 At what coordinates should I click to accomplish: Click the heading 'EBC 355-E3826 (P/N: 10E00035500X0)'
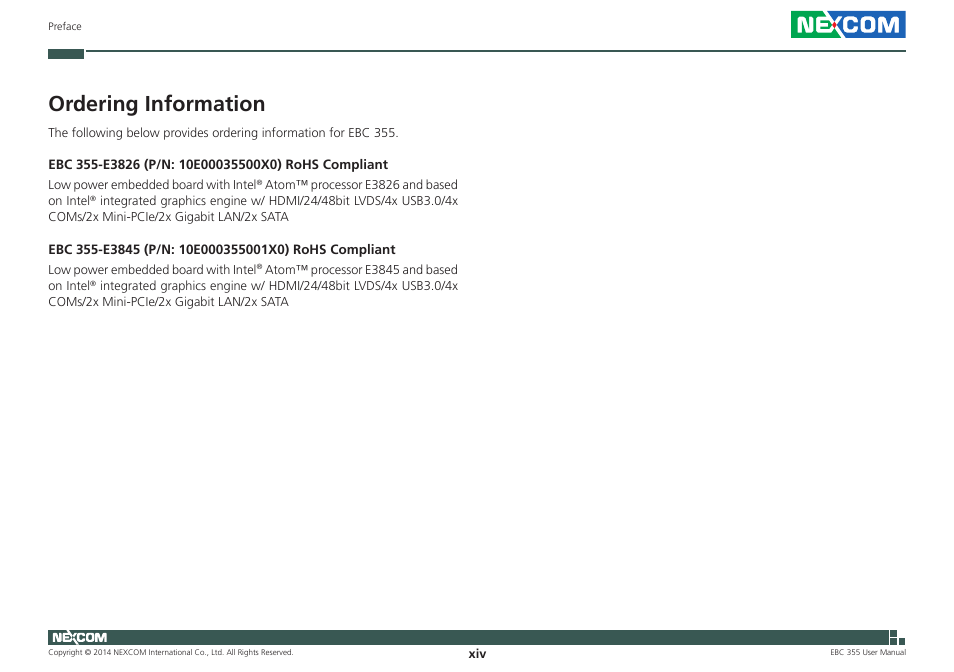point(218,165)
